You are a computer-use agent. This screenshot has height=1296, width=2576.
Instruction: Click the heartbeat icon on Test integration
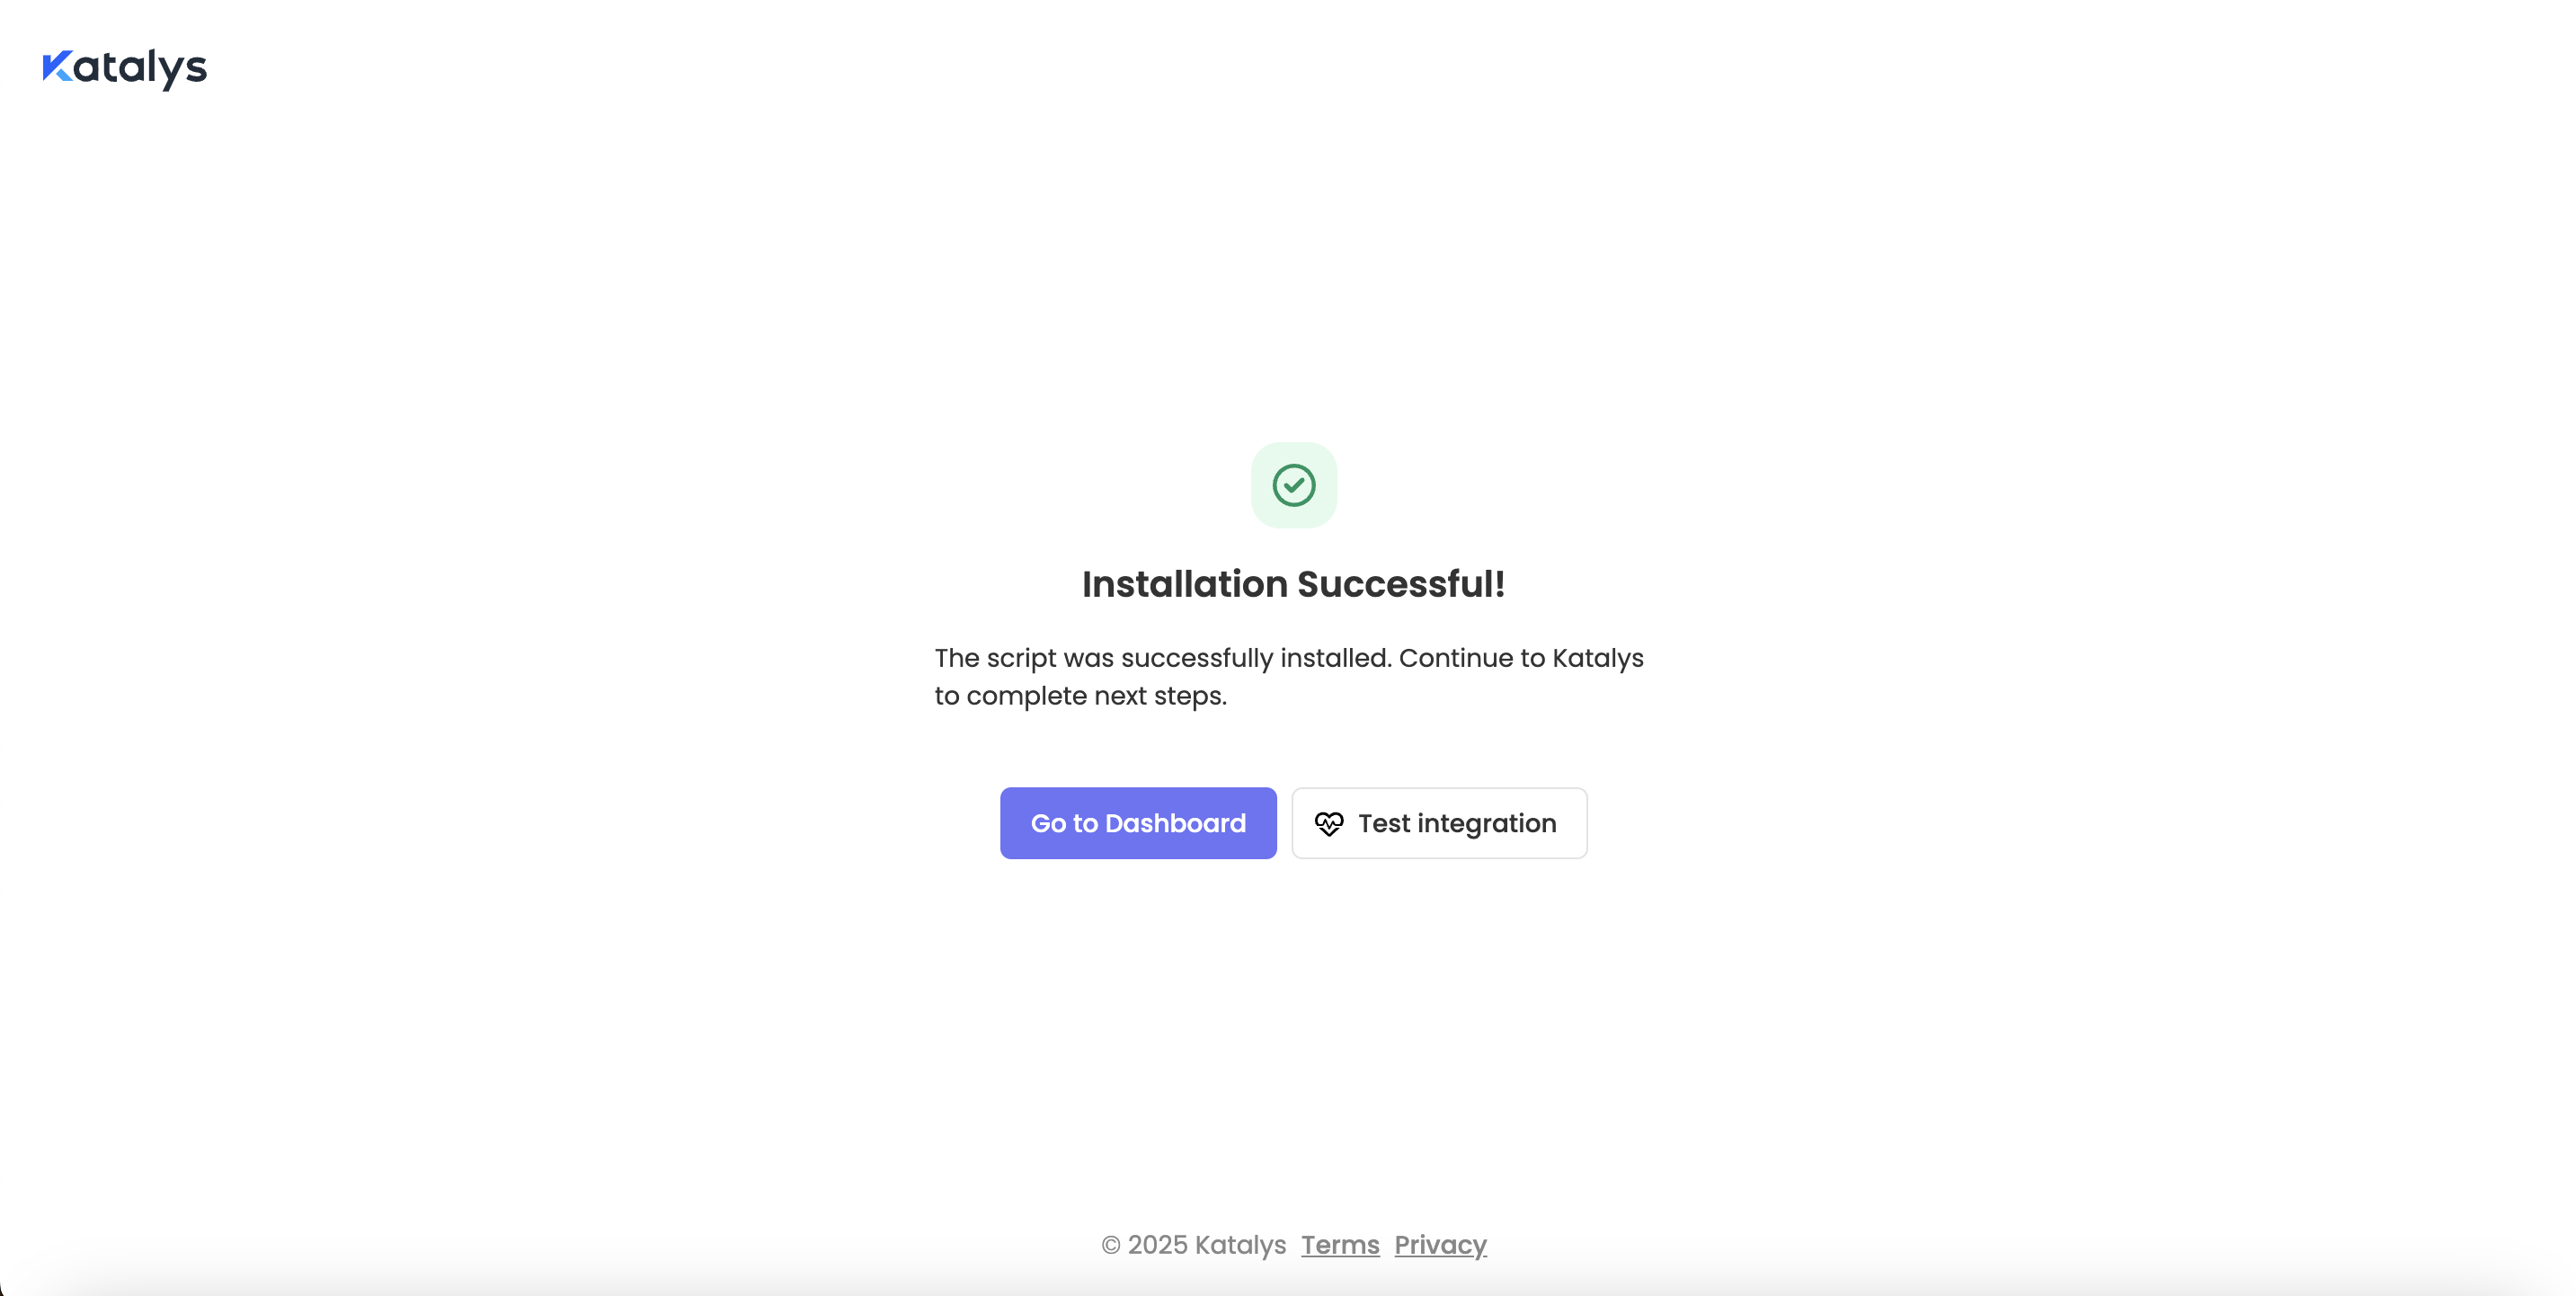1329,823
